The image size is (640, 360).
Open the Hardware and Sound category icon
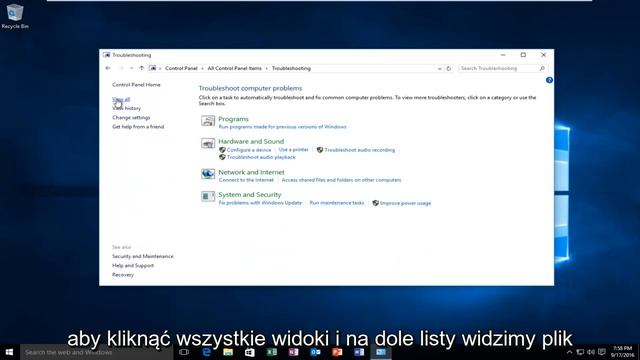208,143
